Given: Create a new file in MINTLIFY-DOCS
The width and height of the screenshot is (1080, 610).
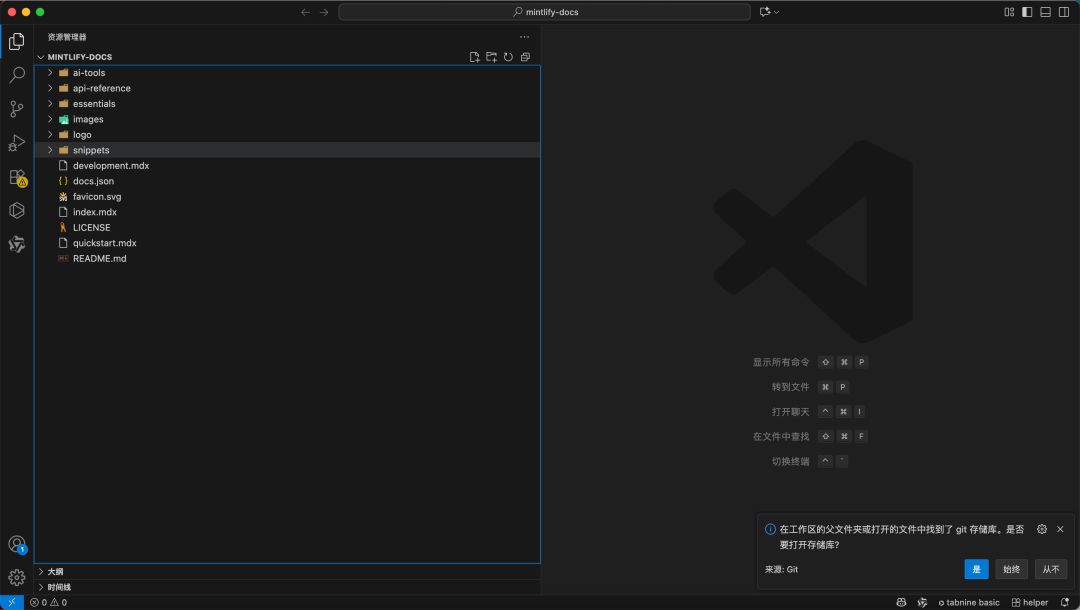Looking at the screenshot, I should pyautogui.click(x=474, y=57).
